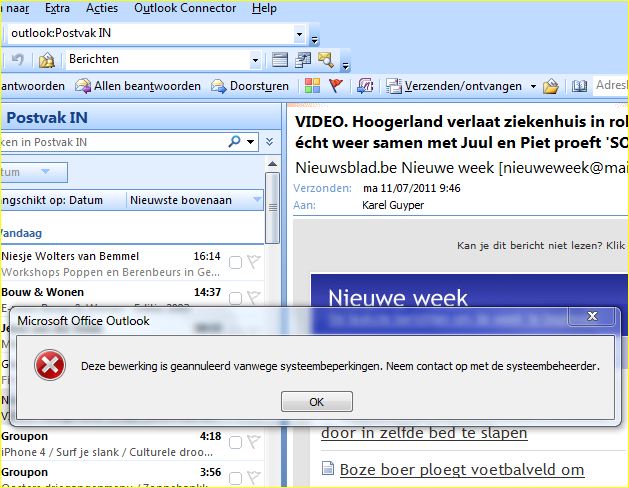
Task: Open the Berichten view dropdown
Action: [x=255, y=61]
